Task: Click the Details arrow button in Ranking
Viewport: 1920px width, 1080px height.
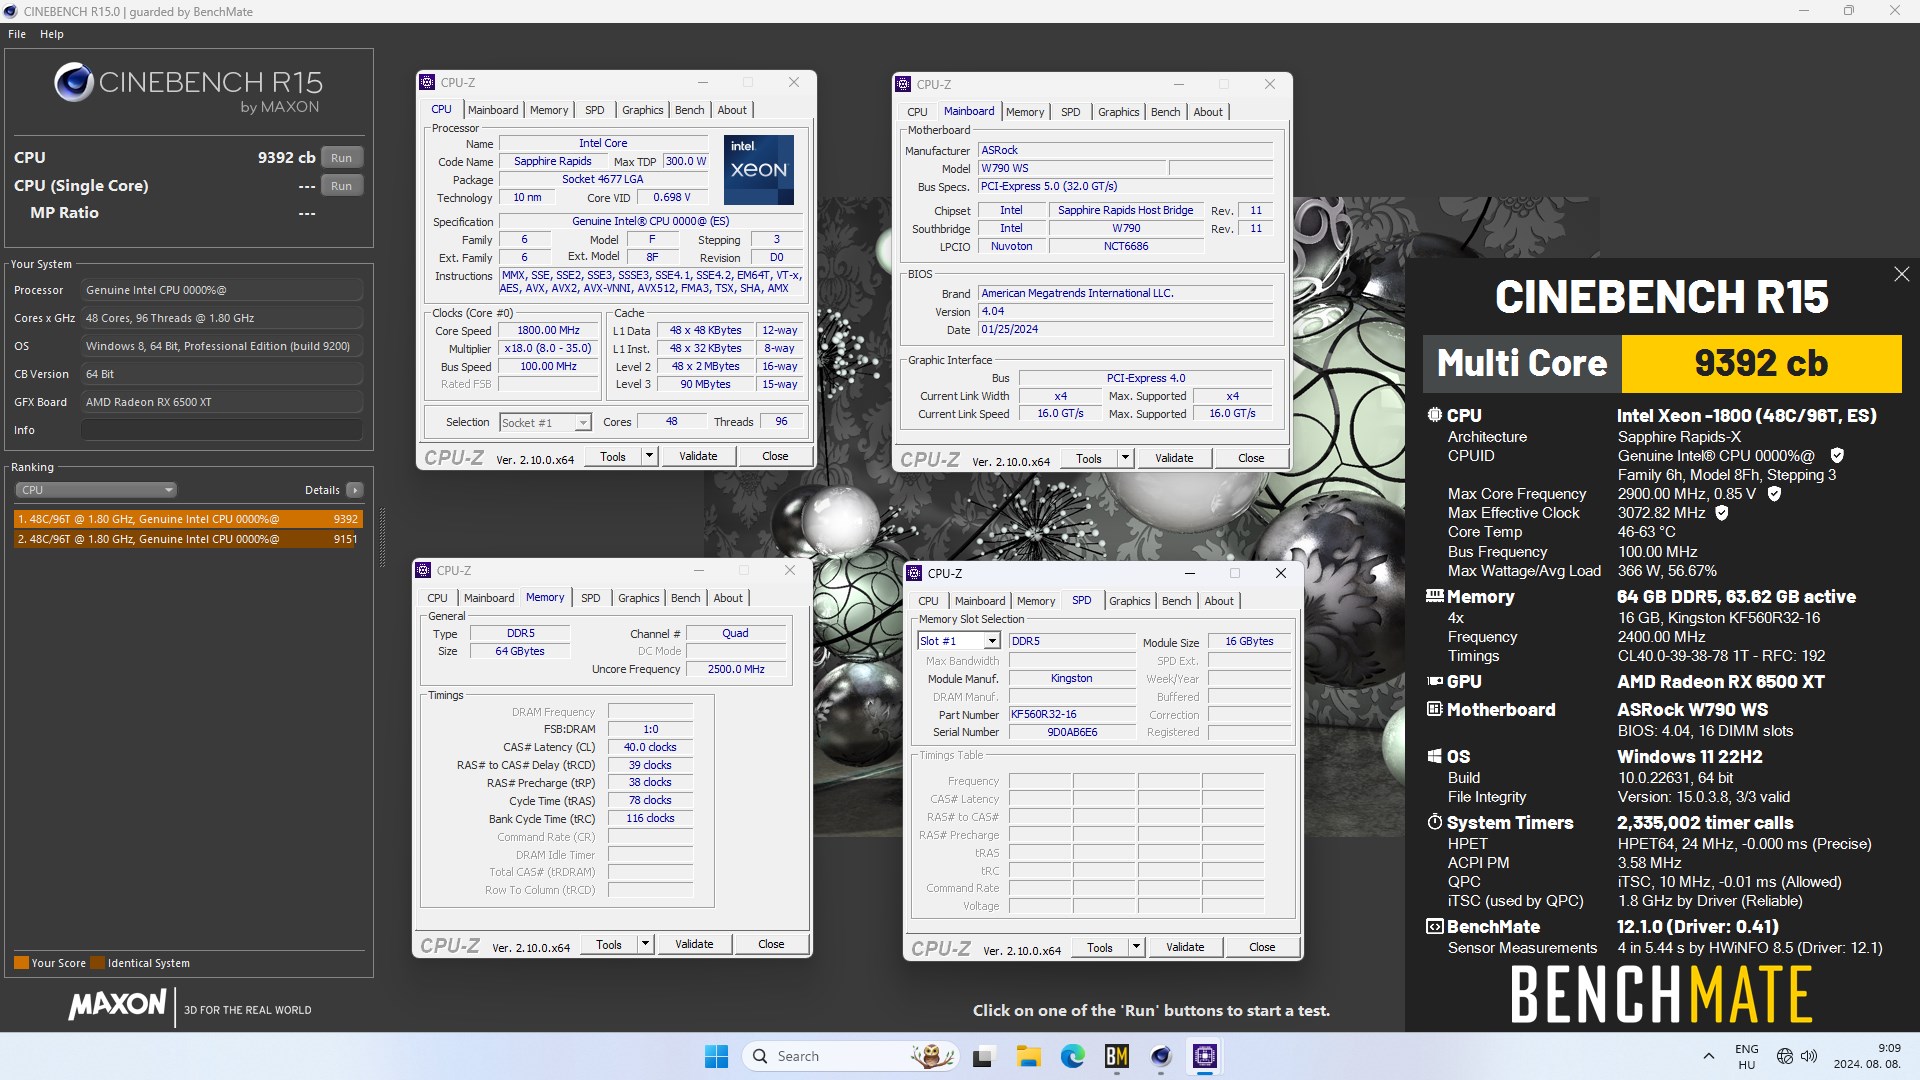Action: coord(354,490)
